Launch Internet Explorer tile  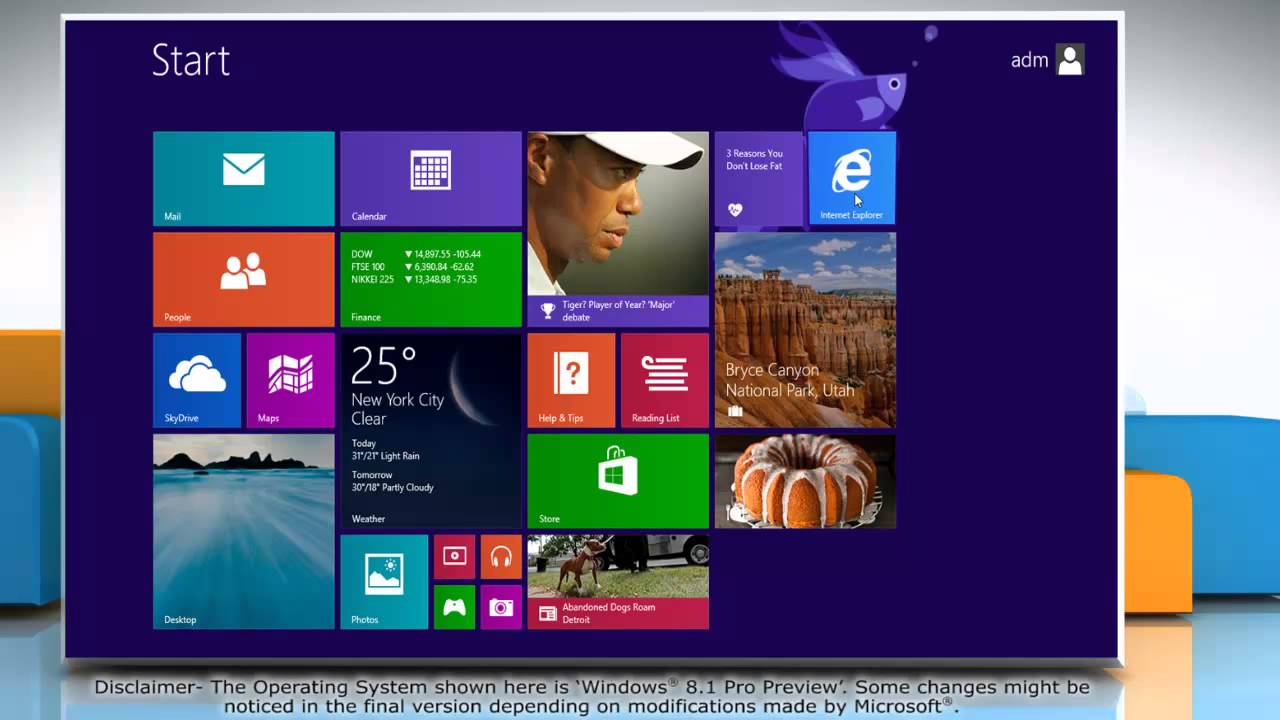coord(852,179)
